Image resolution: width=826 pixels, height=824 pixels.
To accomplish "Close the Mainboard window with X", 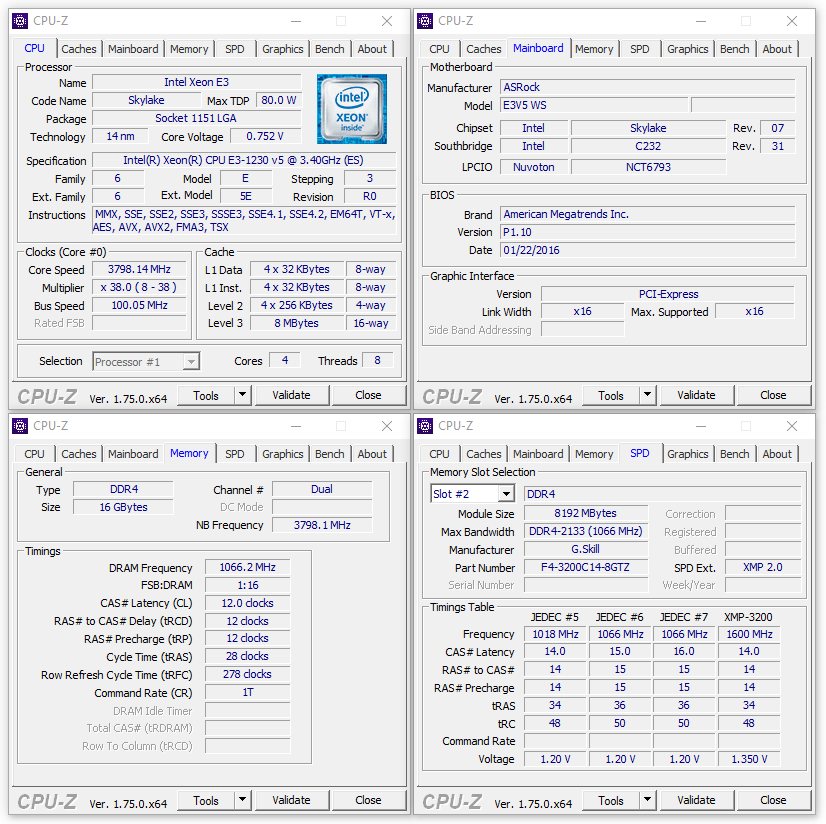I will [x=792, y=21].
